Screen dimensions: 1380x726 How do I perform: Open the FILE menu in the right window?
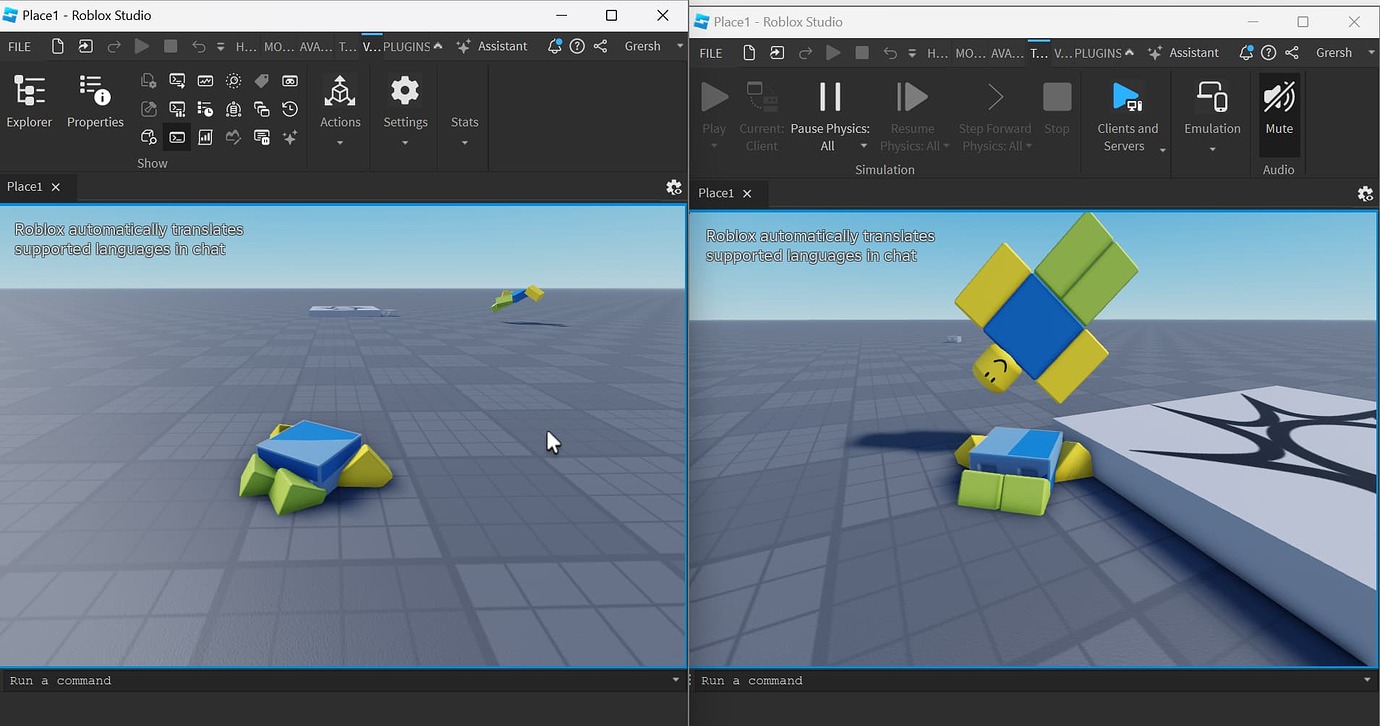tap(710, 52)
